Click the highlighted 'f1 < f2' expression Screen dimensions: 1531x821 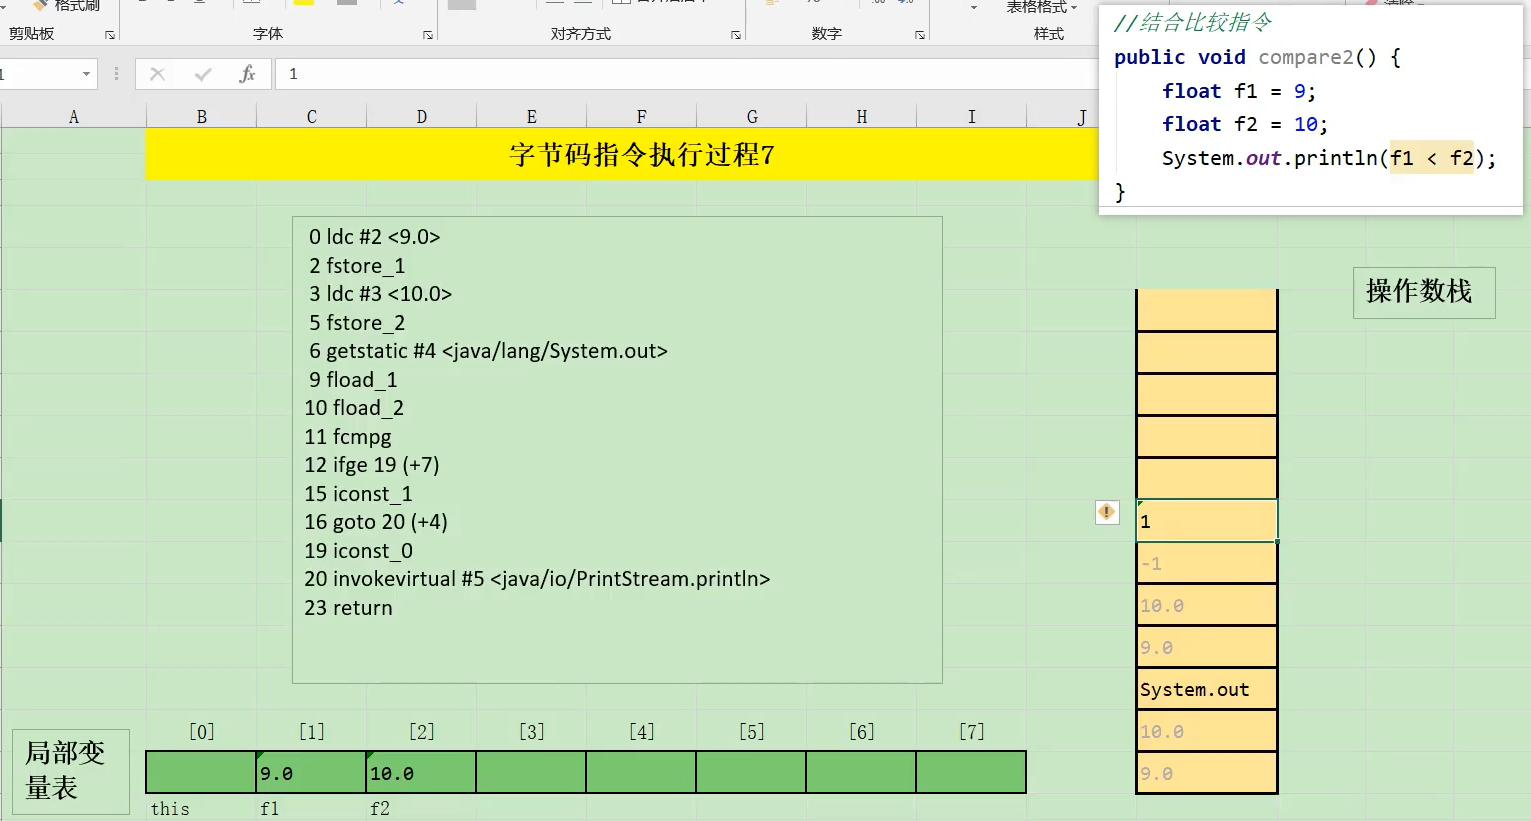(1432, 158)
